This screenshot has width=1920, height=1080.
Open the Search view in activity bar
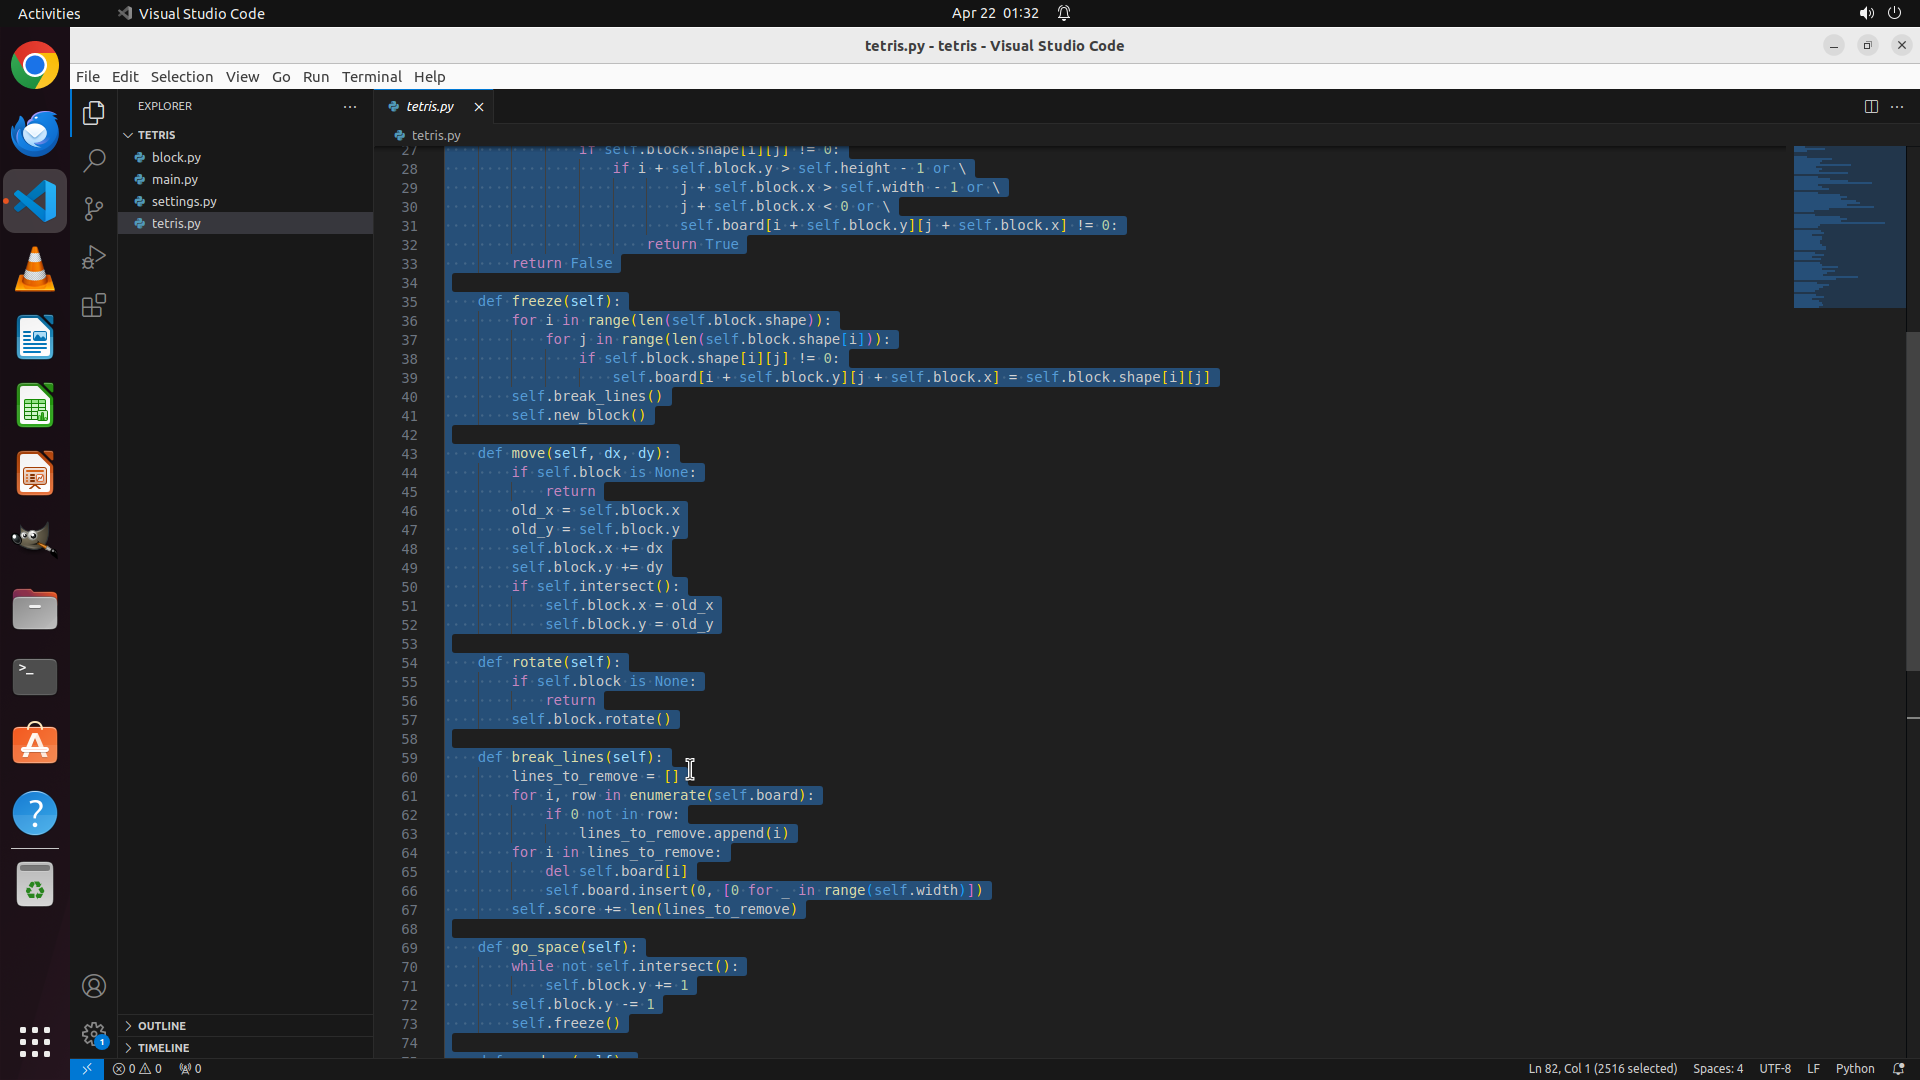coord(94,160)
